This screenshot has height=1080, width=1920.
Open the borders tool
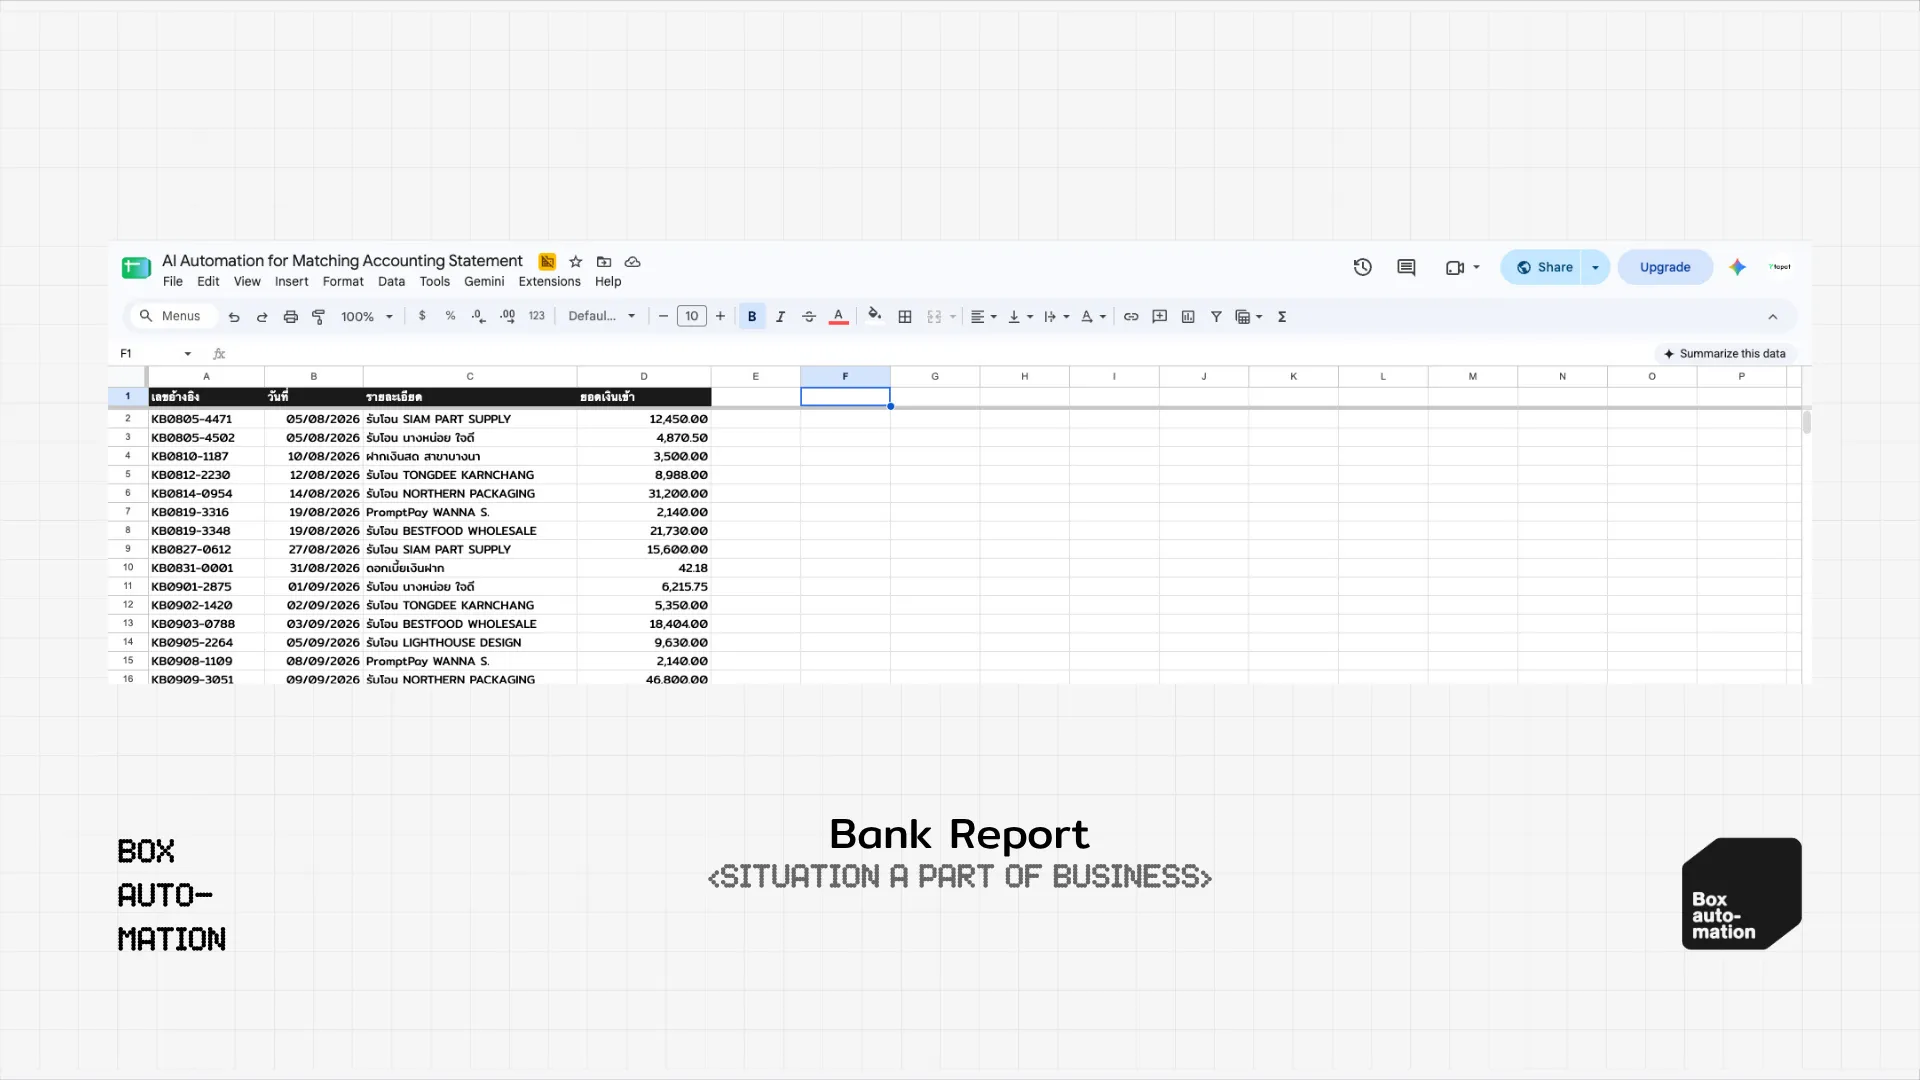[x=905, y=316]
